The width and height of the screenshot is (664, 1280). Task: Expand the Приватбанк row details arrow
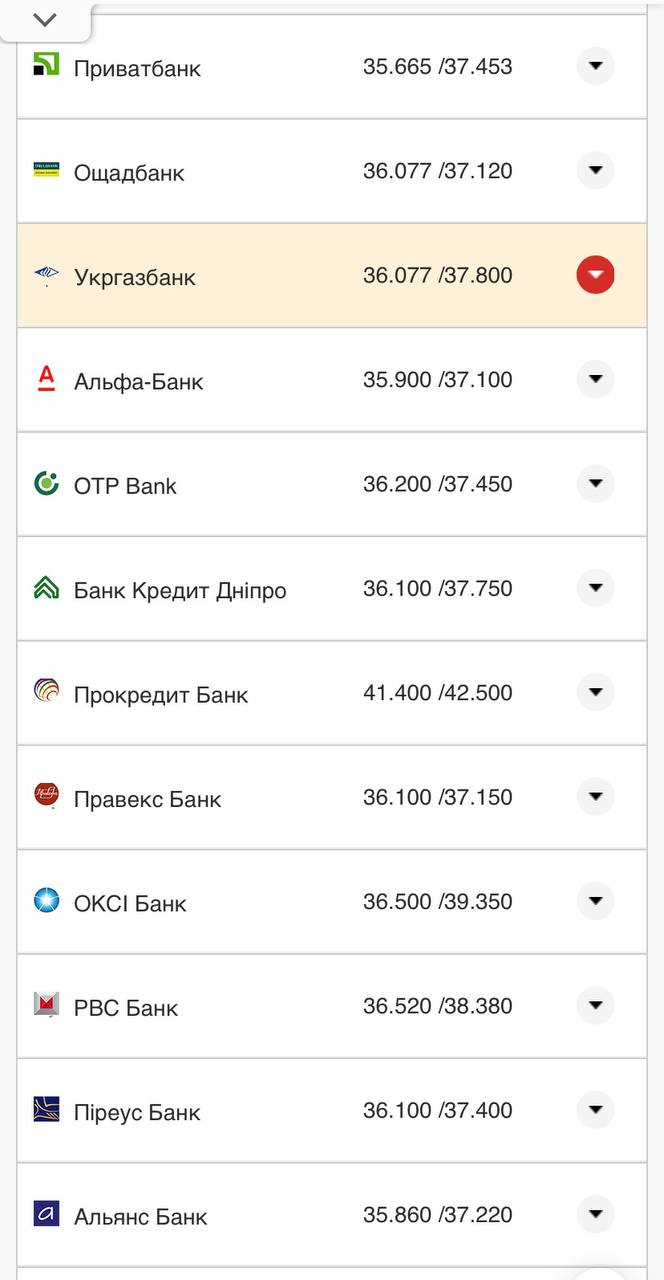[595, 66]
